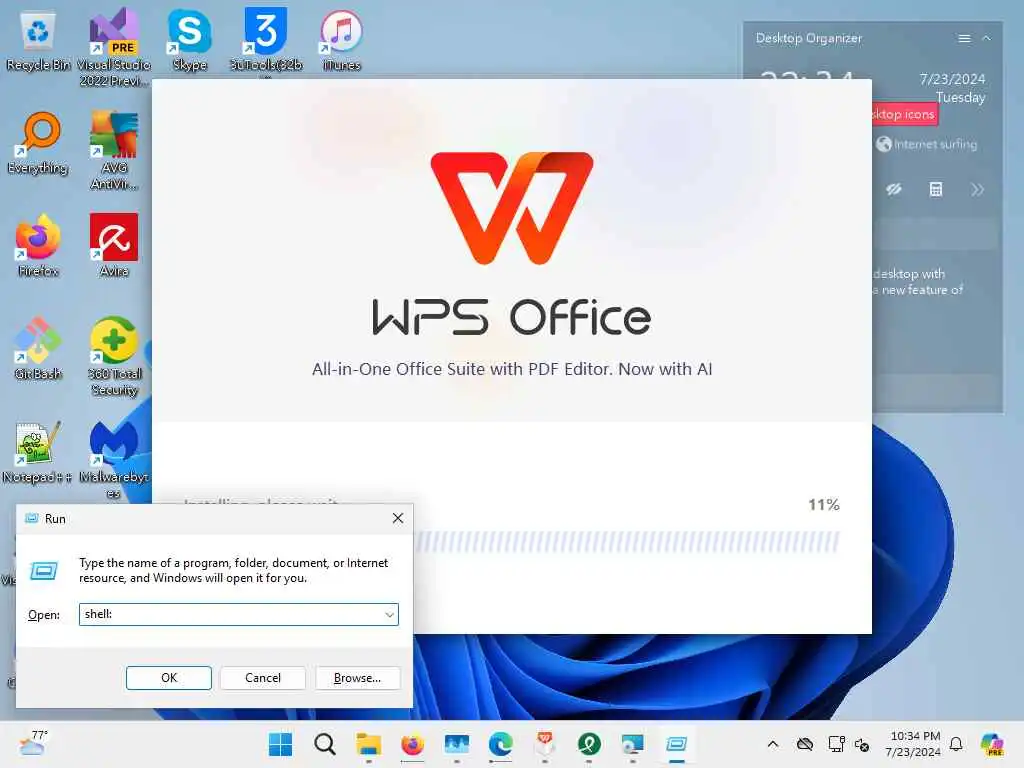The image size is (1024, 768).
Task: Open the notification bell in system tray
Action: (956, 744)
